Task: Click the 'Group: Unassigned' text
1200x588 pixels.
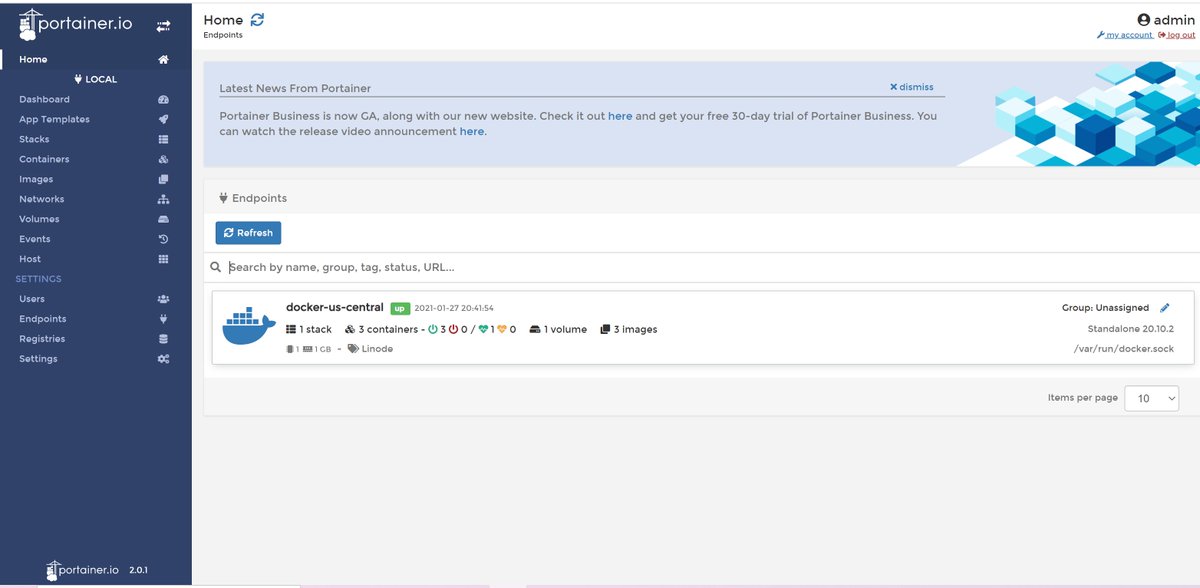Action: click(x=1106, y=308)
